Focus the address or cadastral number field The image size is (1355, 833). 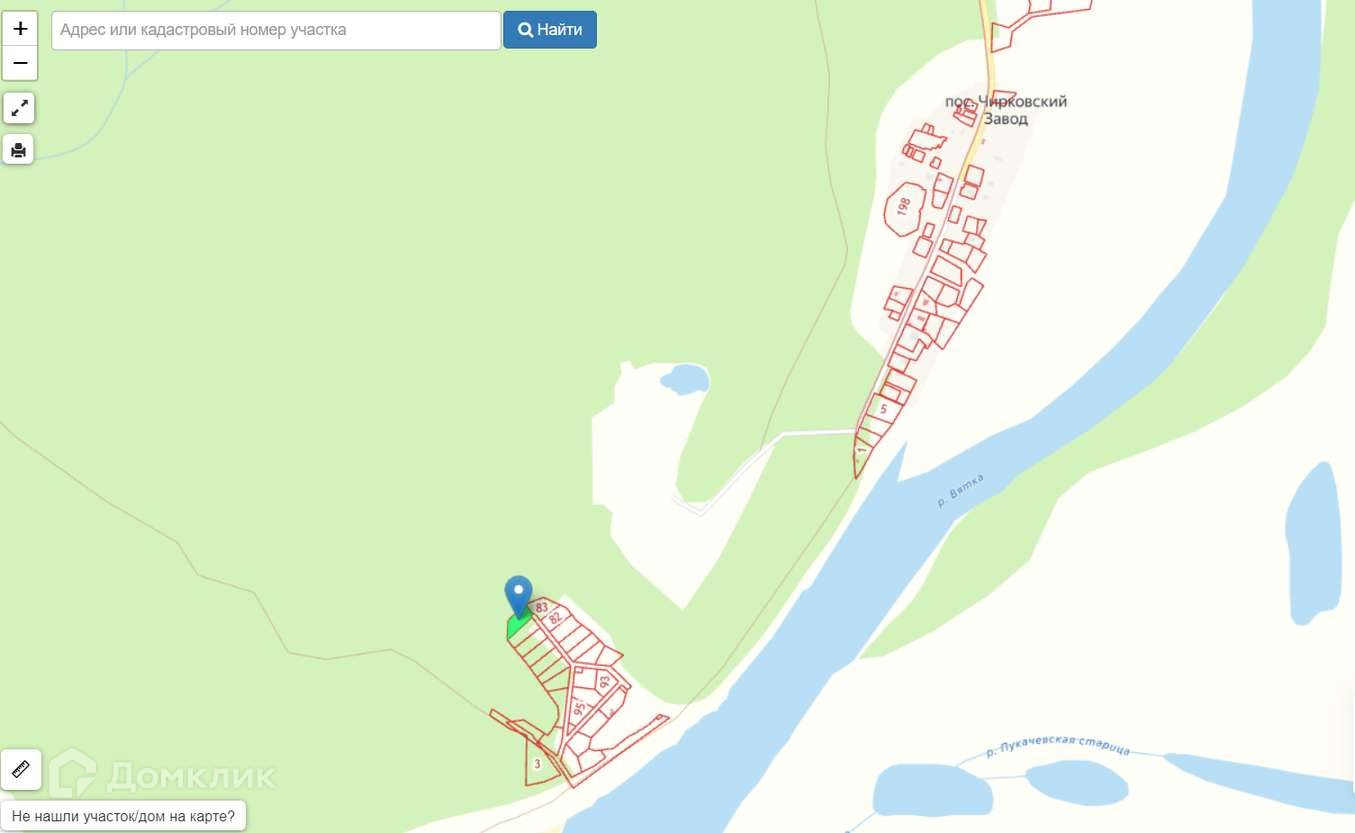[x=276, y=30]
